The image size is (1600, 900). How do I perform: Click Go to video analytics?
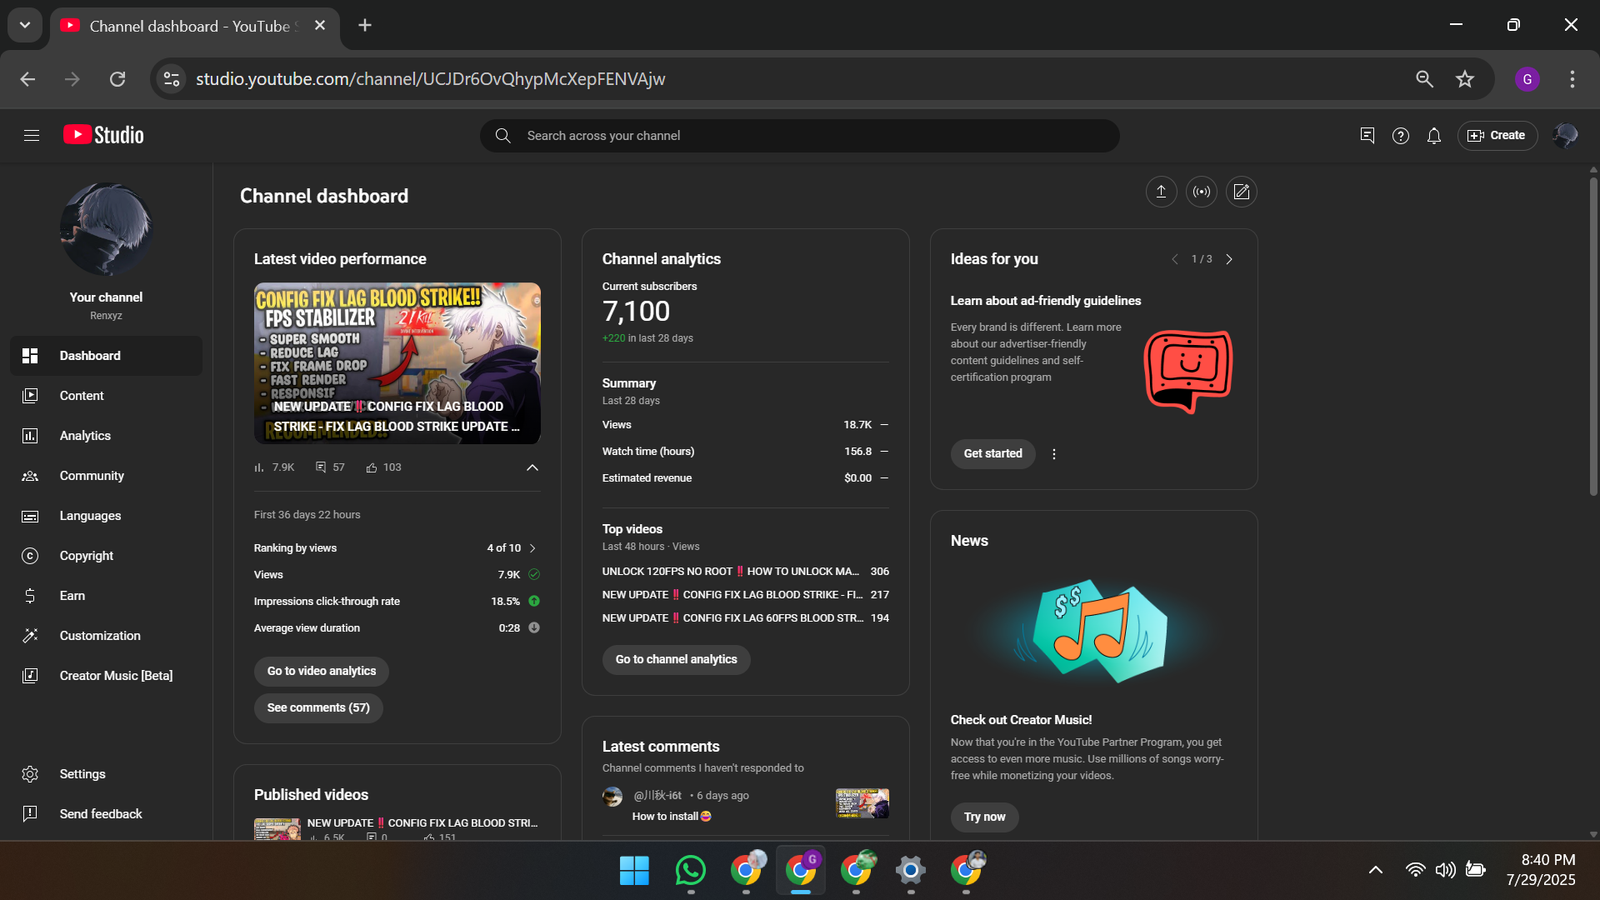pyautogui.click(x=321, y=671)
